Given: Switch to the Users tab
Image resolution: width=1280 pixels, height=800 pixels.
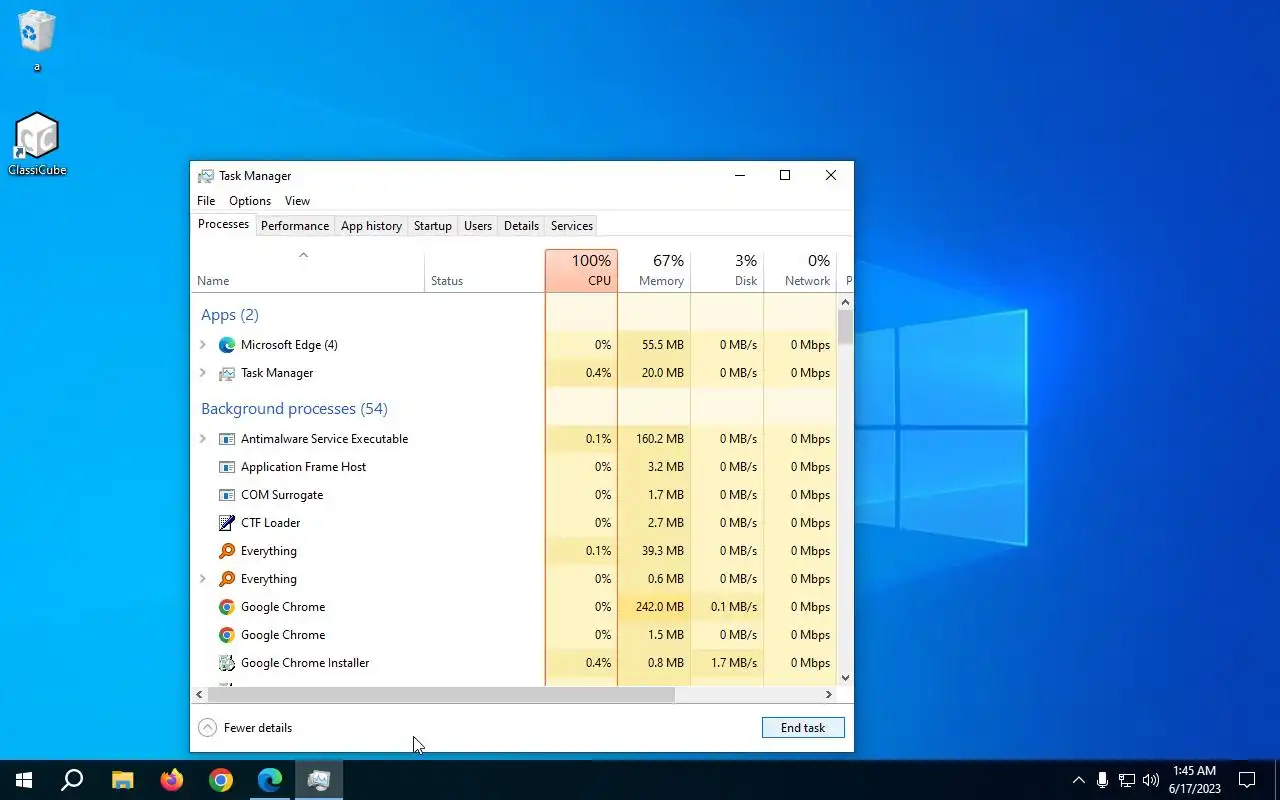Looking at the screenshot, I should (x=478, y=226).
